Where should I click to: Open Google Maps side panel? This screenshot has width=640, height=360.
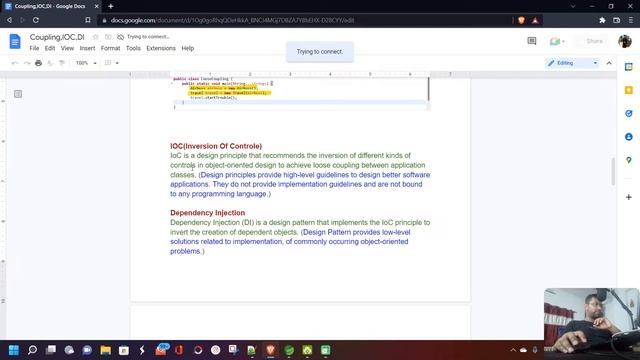(629, 160)
